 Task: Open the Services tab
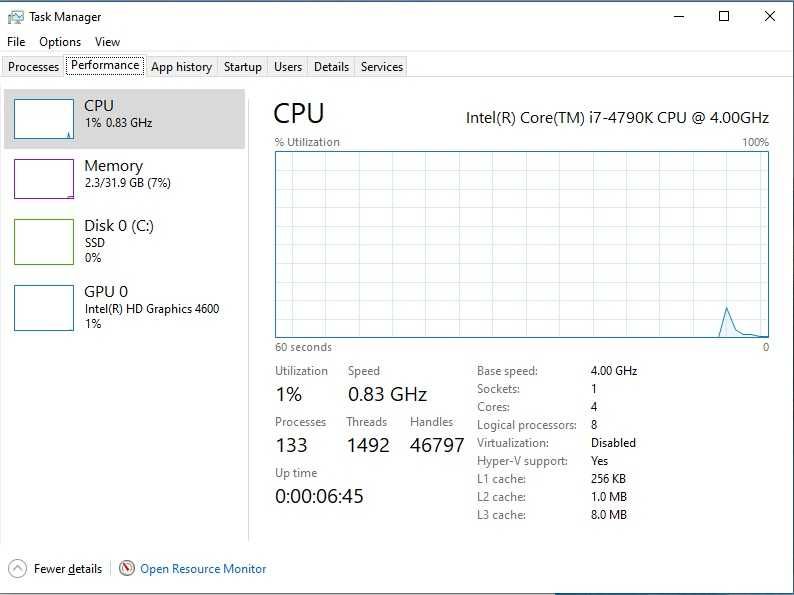tap(382, 67)
